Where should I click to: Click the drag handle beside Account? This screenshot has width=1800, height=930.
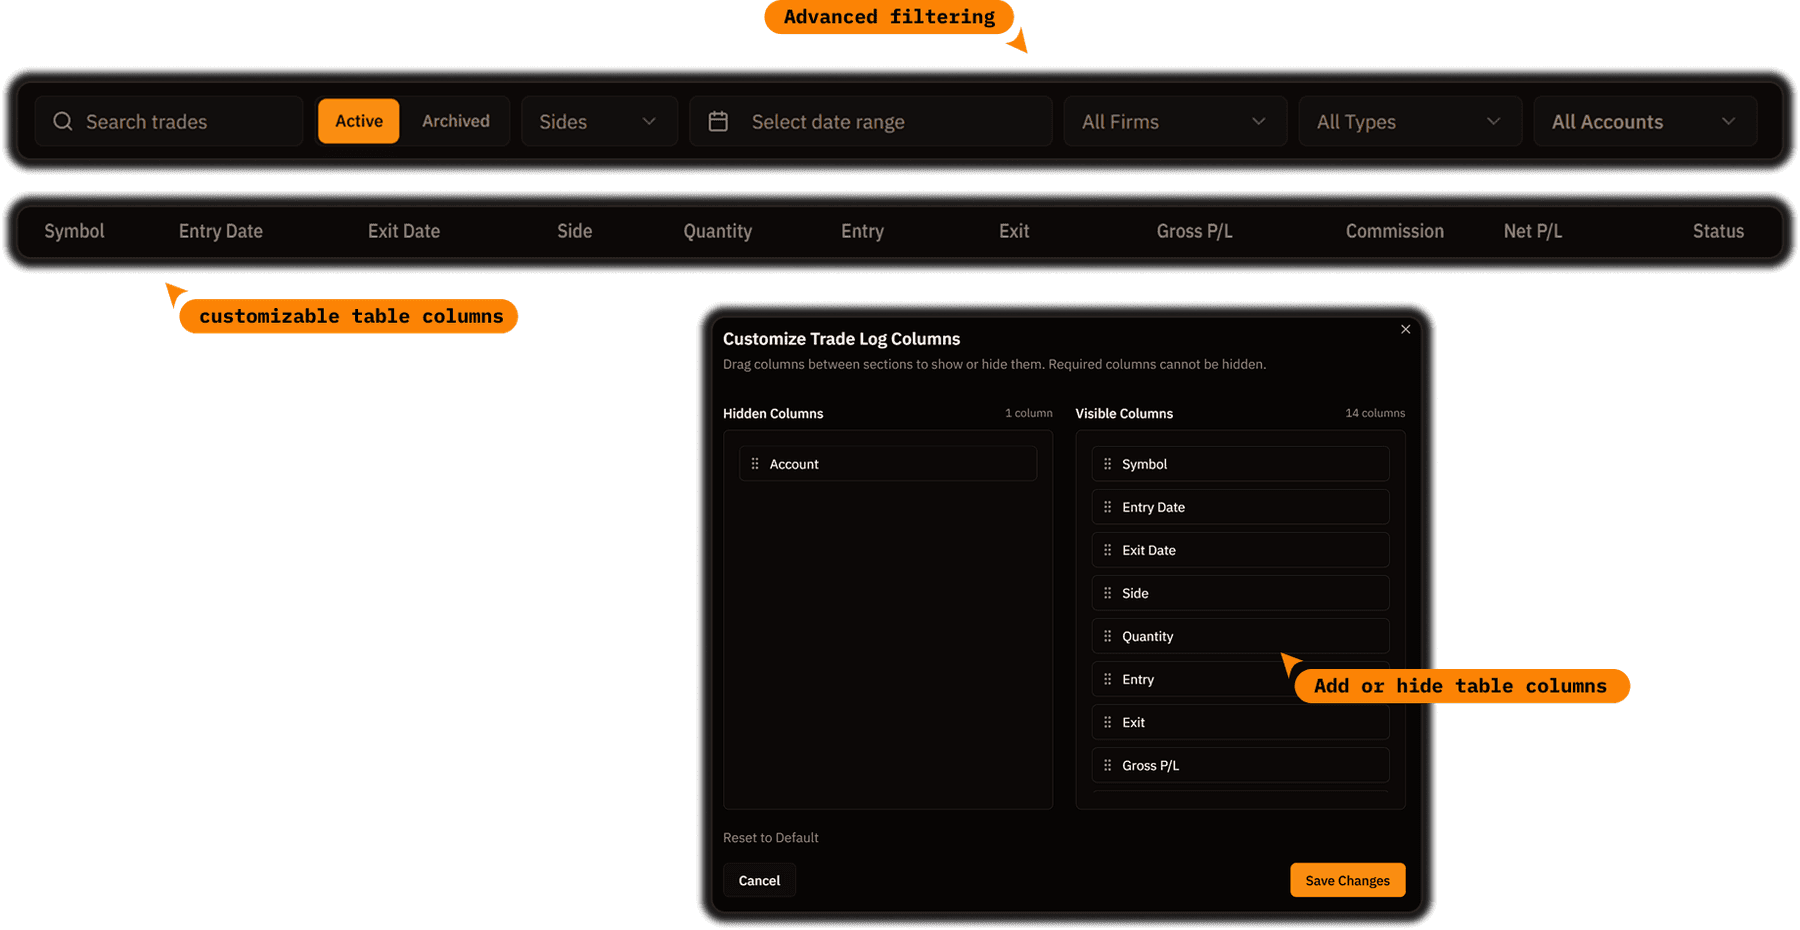click(x=755, y=463)
